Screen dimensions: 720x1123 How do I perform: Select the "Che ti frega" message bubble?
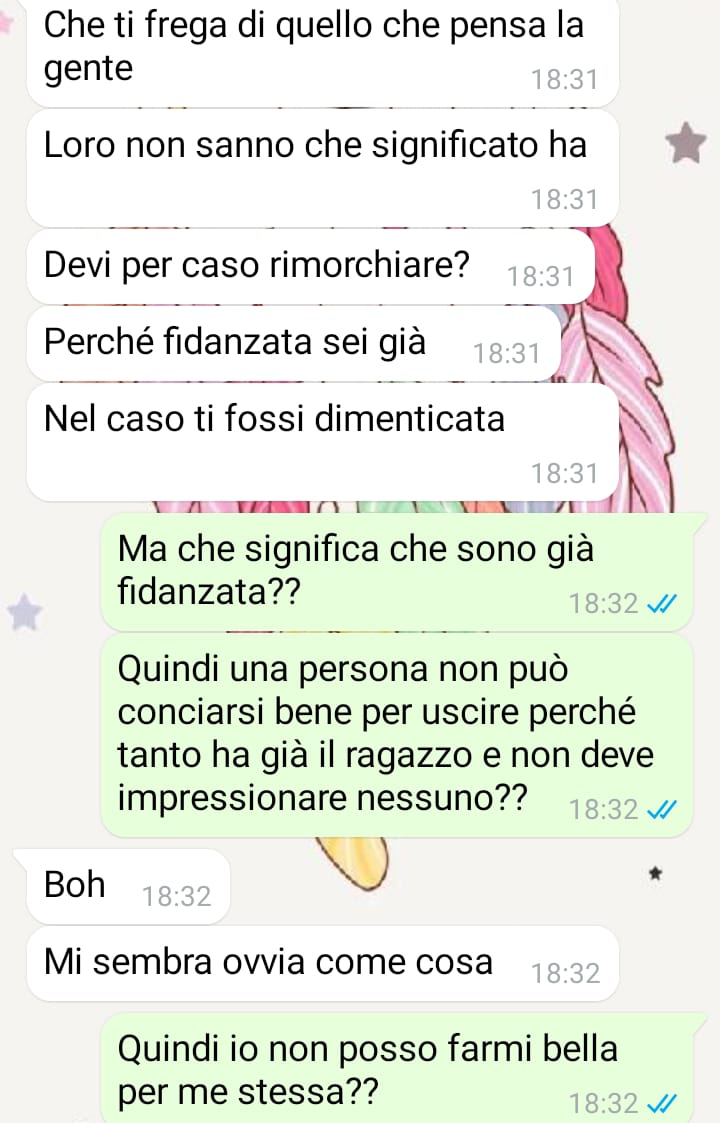tap(322, 52)
